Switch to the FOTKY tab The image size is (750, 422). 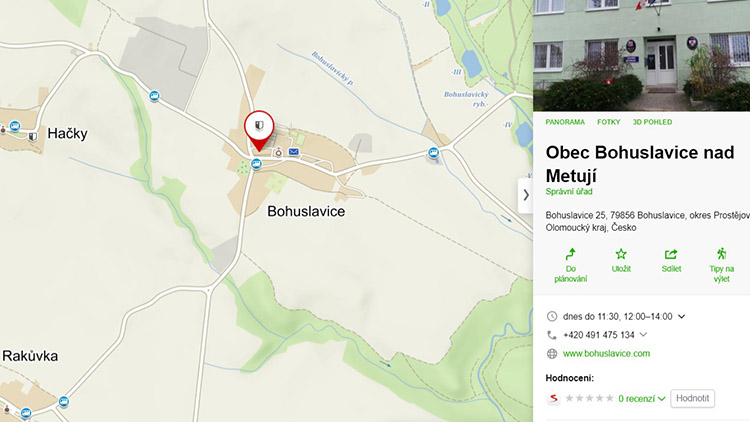[608, 122]
